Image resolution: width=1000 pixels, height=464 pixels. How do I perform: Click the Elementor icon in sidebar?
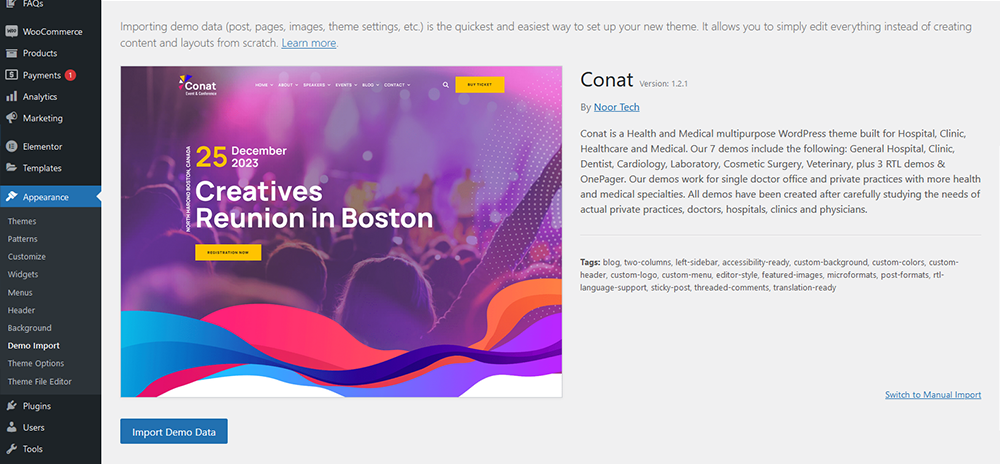pyautogui.click(x=11, y=147)
